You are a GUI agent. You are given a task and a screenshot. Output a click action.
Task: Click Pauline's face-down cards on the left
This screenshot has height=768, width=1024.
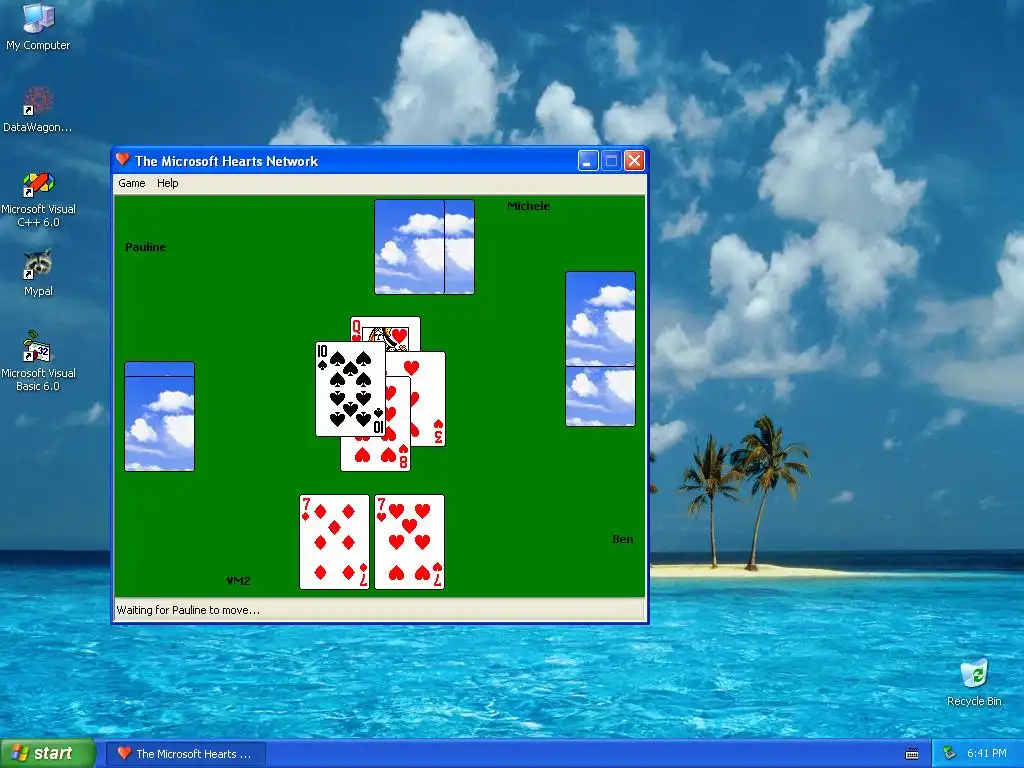159,417
